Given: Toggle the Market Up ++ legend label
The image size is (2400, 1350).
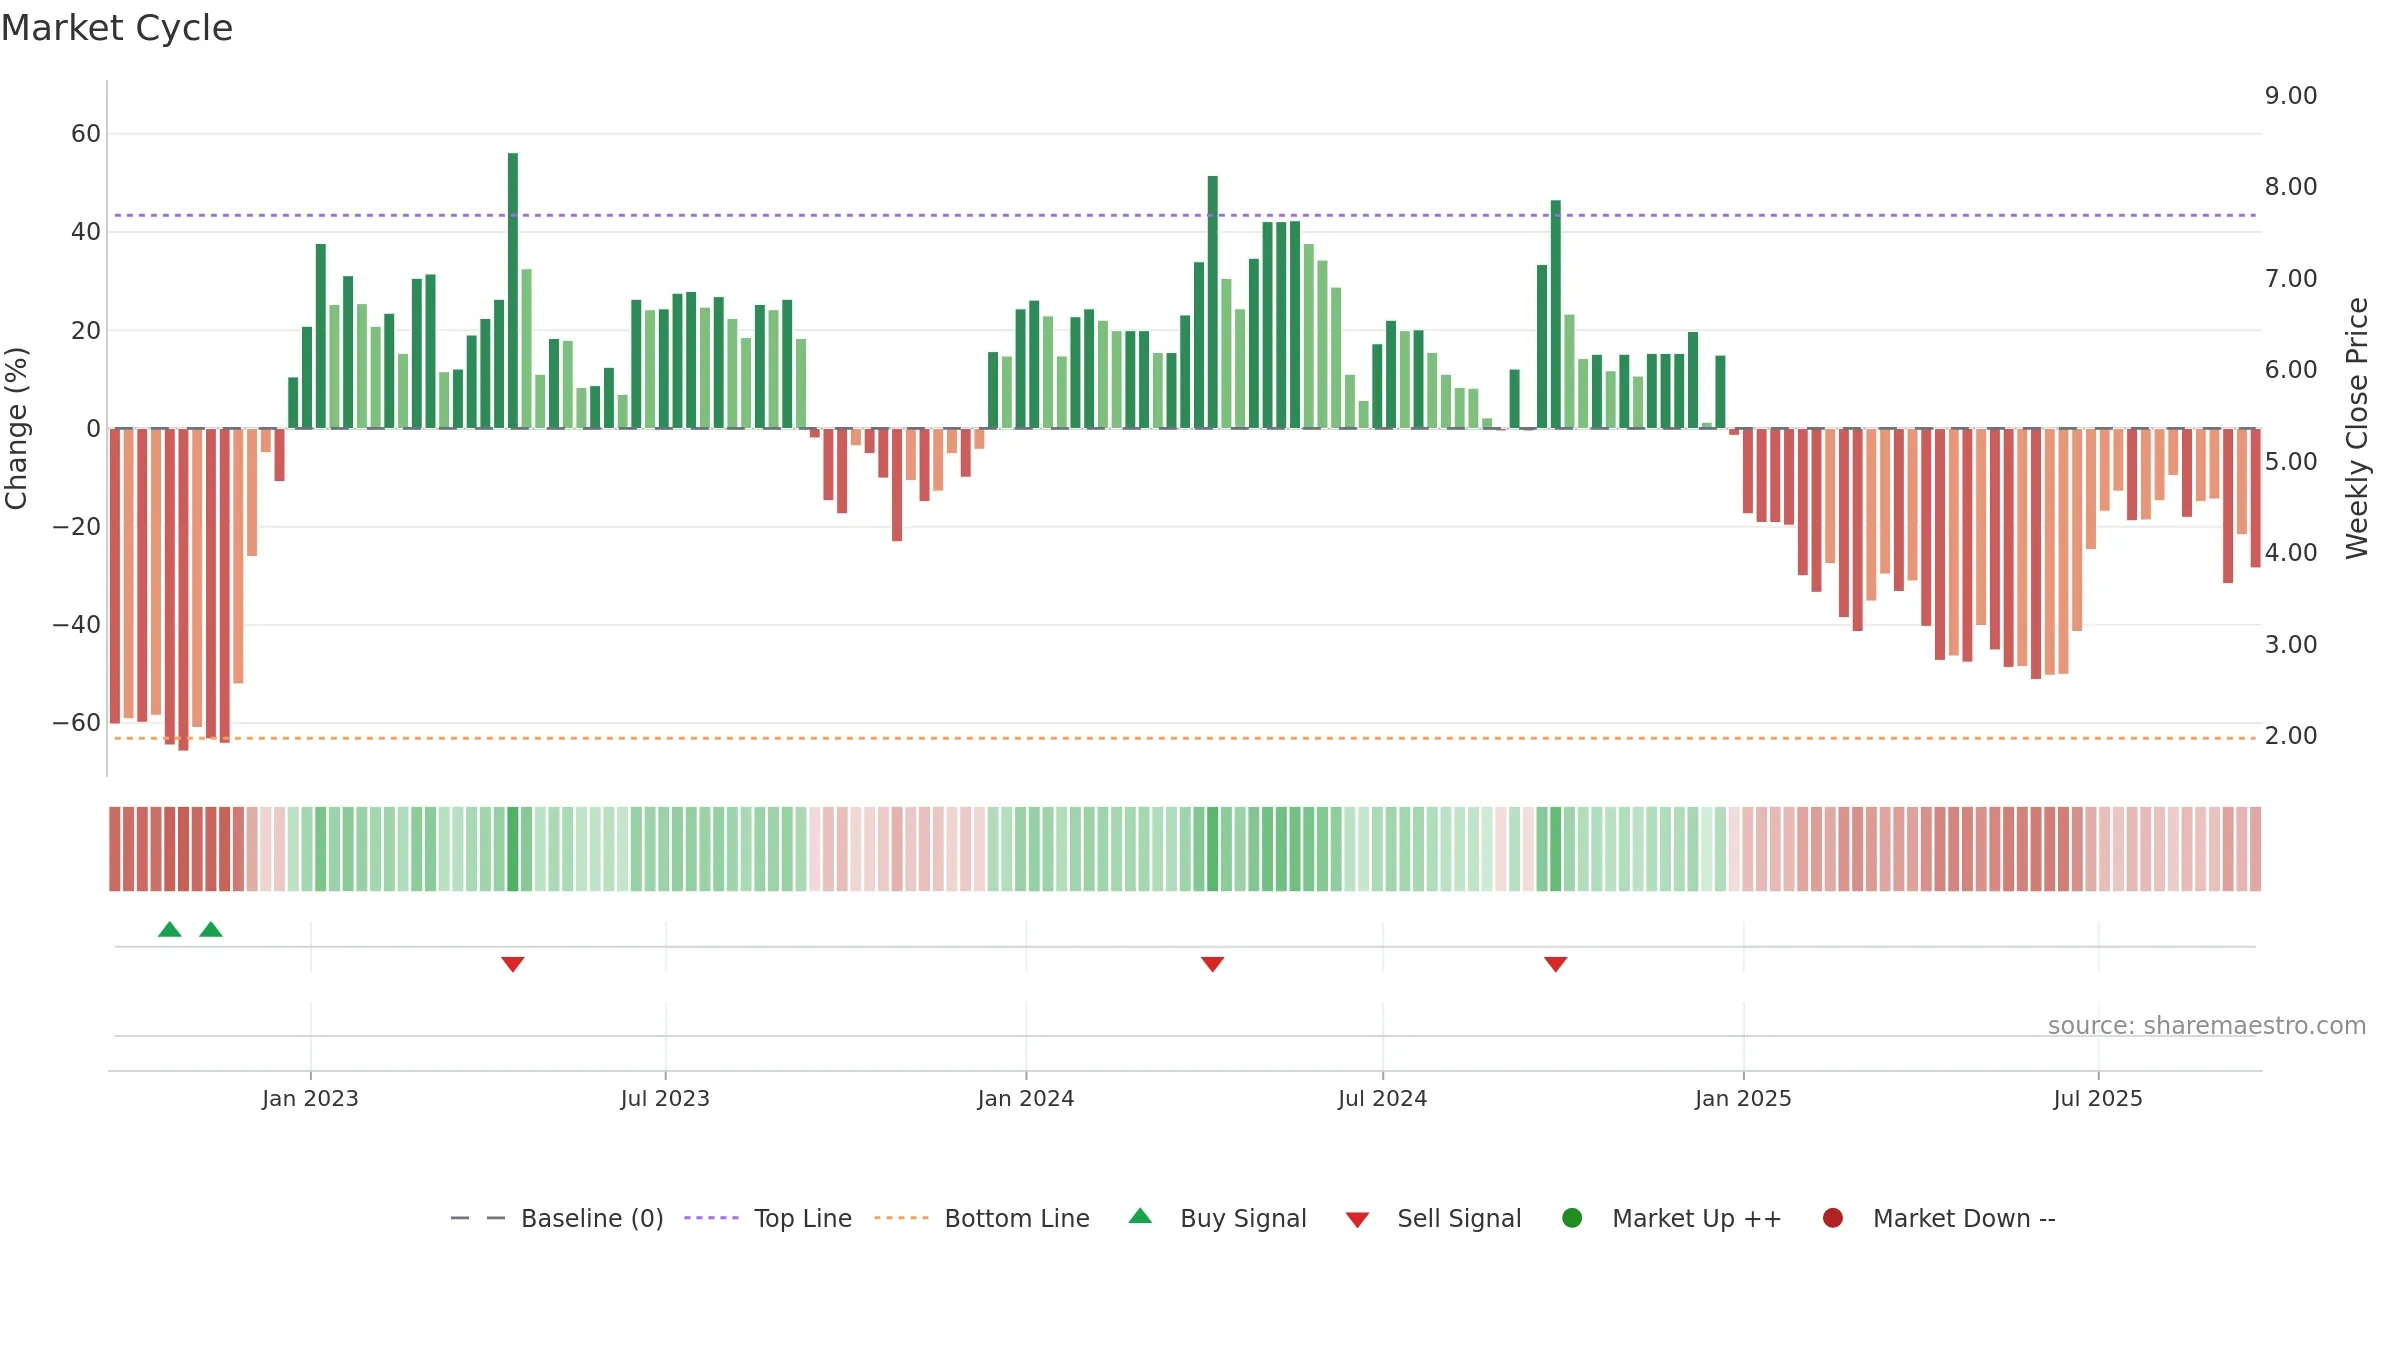Looking at the screenshot, I should 1697,1218.
